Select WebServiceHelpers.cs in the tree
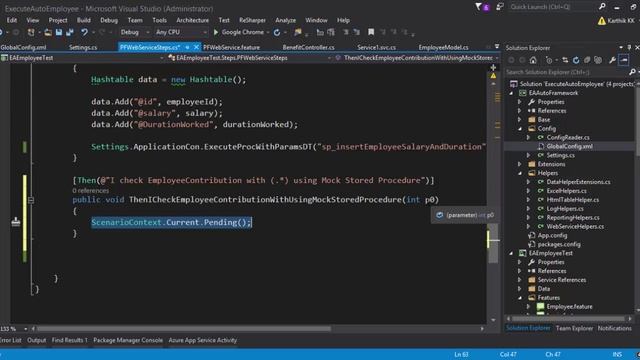Screen dimensions: 640x360 coord(575,227)
